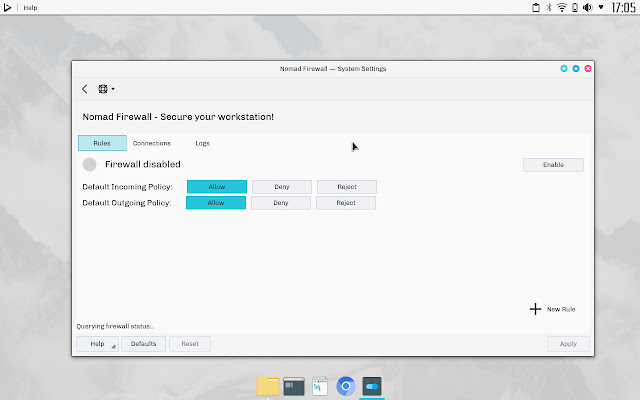Open the terminal dock icon
This screenshot has width=640, height=400.
click(x=294, y=386)
